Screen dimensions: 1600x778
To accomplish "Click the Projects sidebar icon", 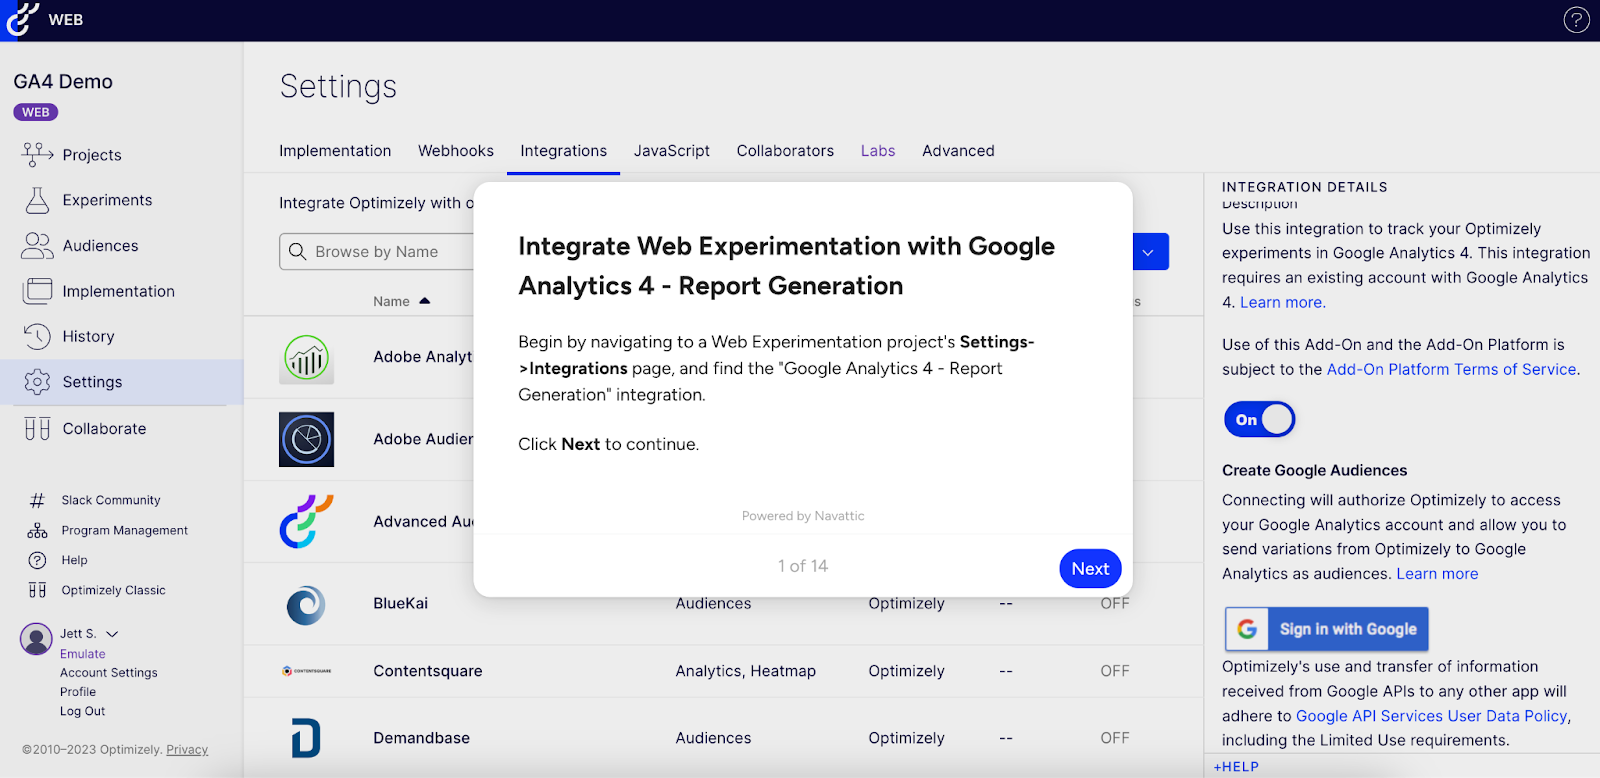I will pos(37,154).
